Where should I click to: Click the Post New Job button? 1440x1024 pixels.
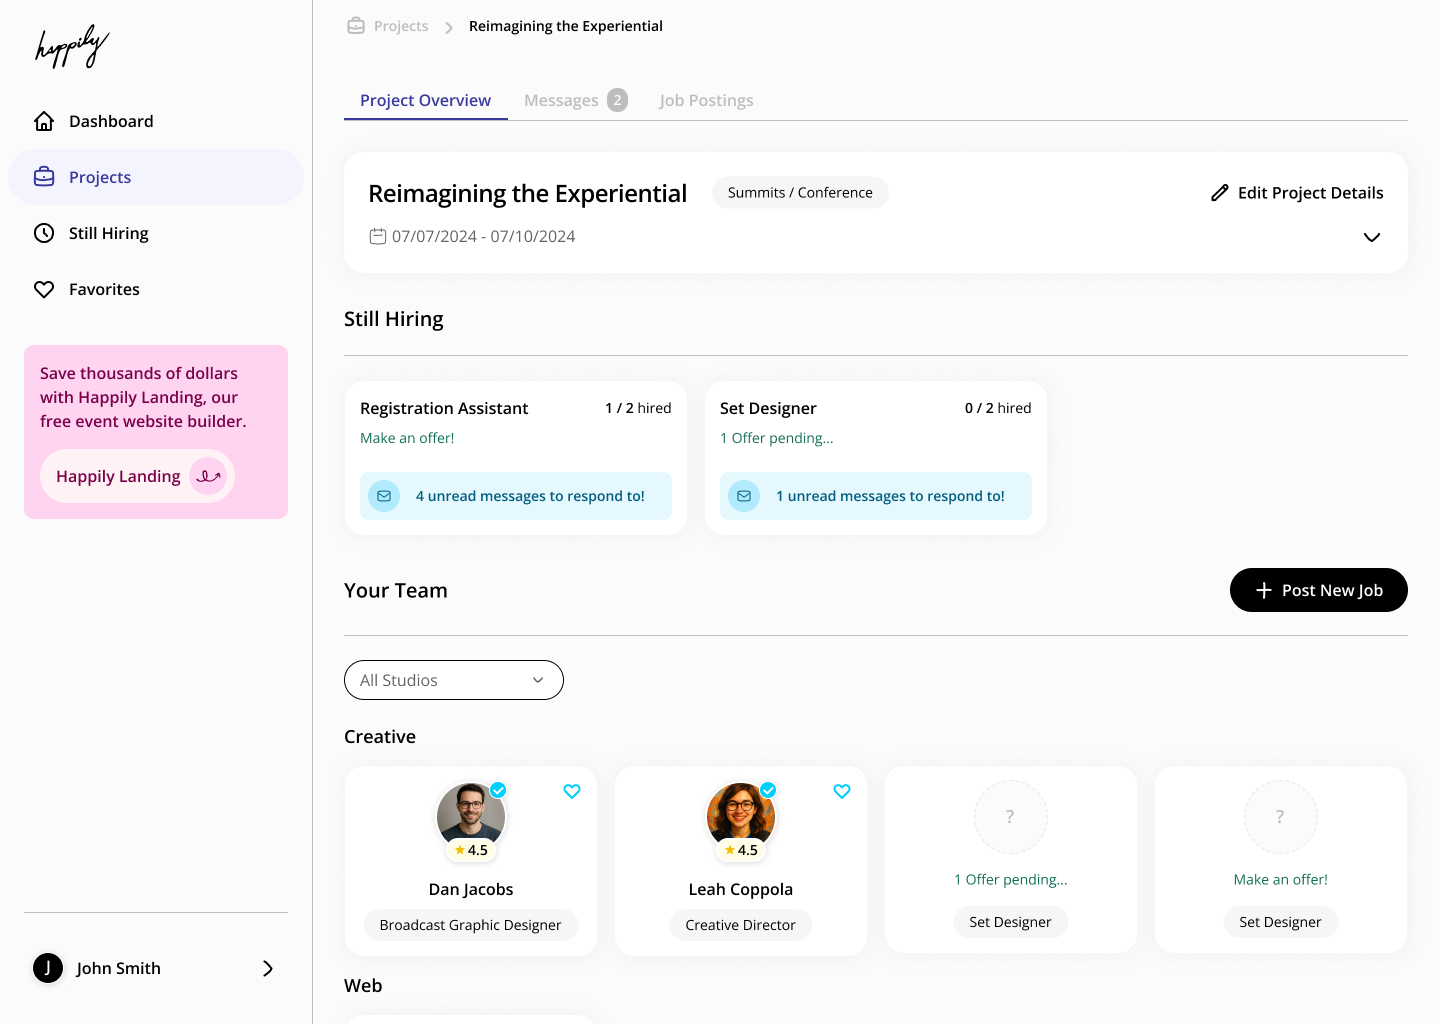tap(1318, 590)
